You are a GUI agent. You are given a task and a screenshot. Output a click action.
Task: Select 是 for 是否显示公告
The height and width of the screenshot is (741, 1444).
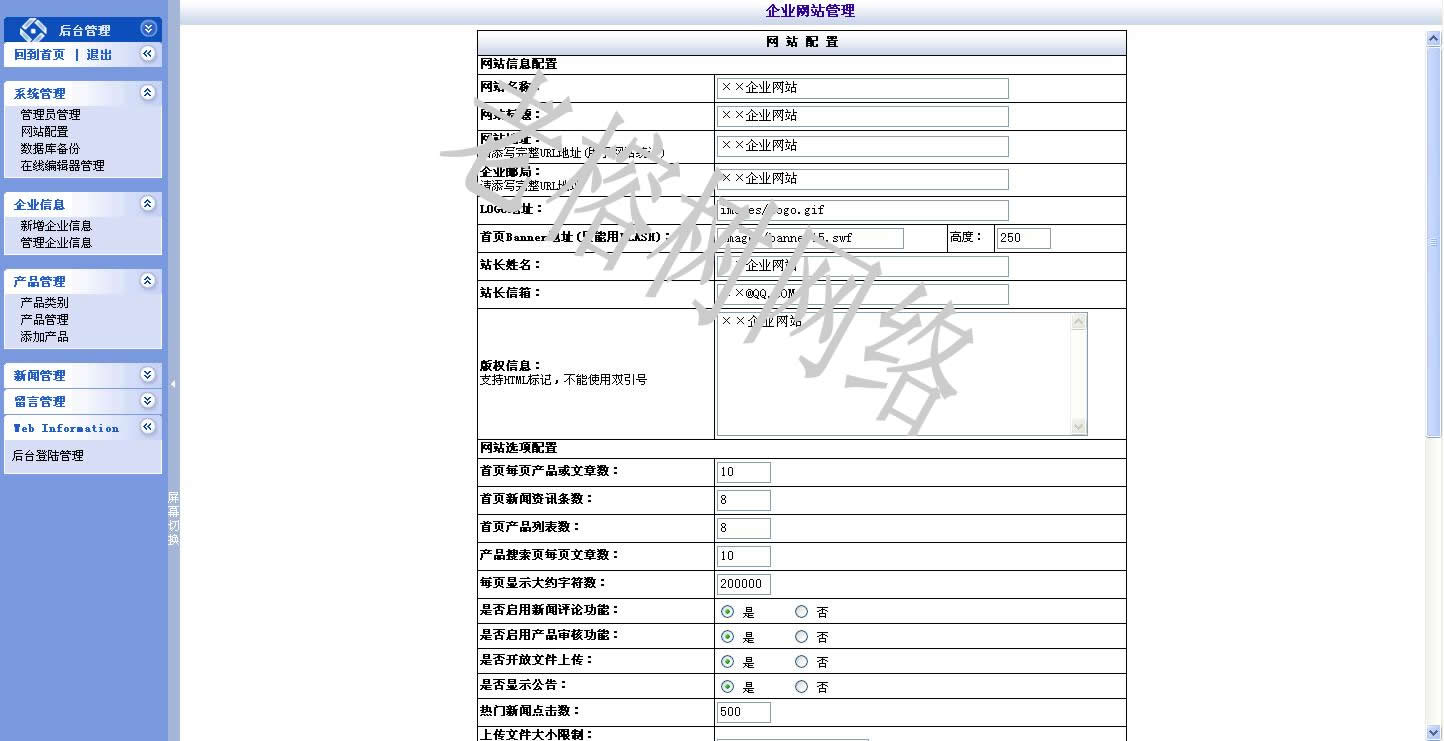pos(727,686)
